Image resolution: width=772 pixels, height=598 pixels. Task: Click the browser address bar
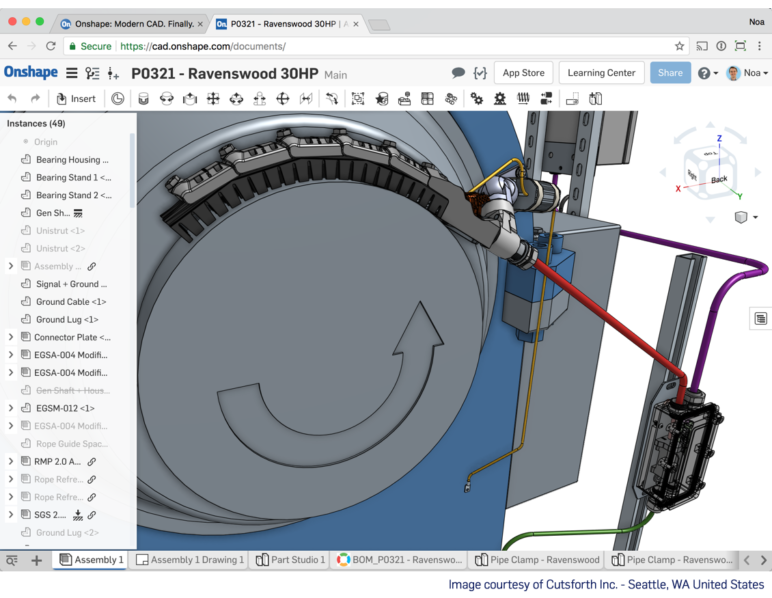point(374,46)
